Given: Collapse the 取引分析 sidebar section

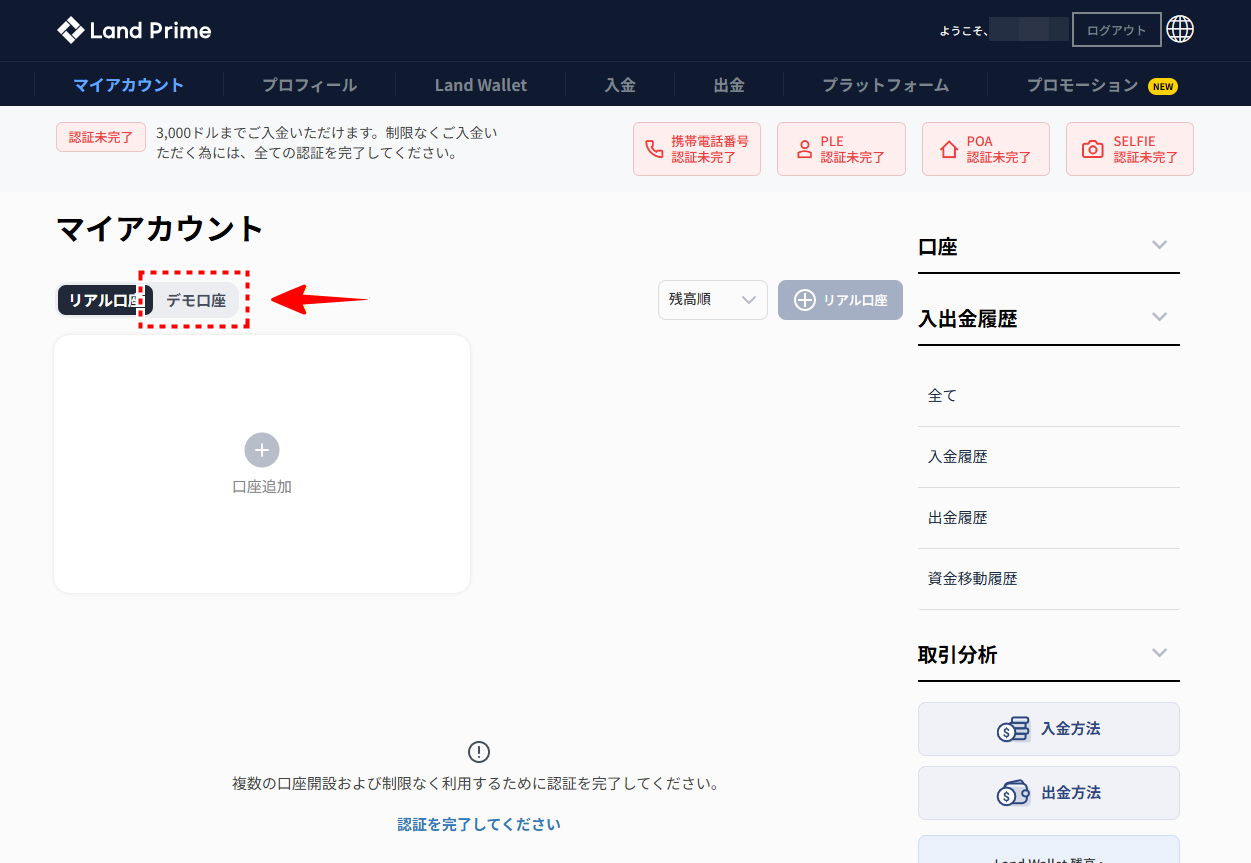Looking at the screenshot, I should point(1159,653).
